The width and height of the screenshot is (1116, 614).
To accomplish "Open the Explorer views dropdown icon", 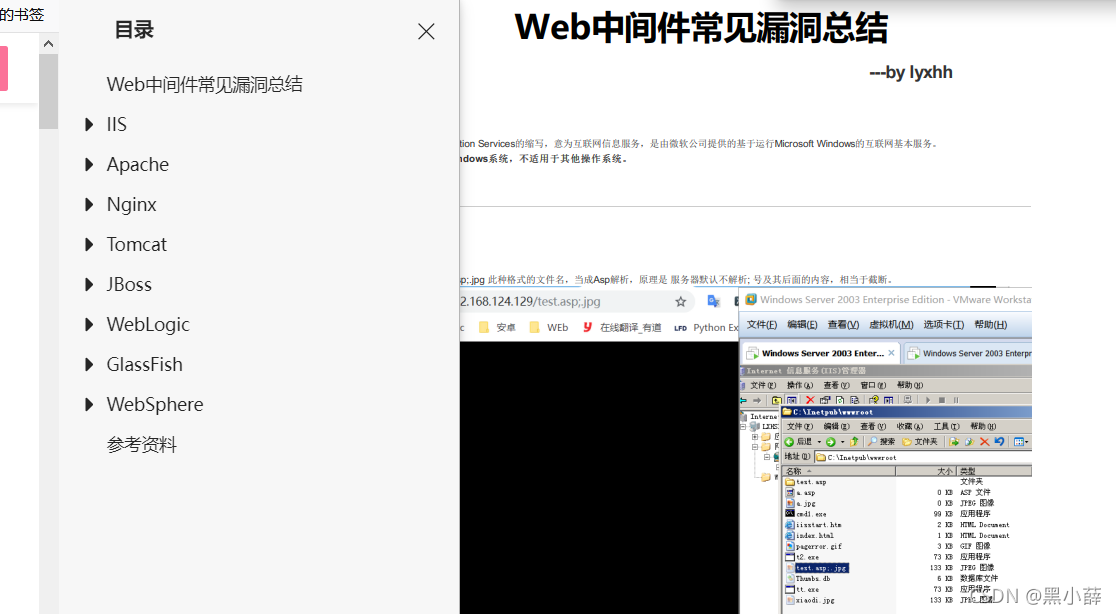I will [1021, 442].
